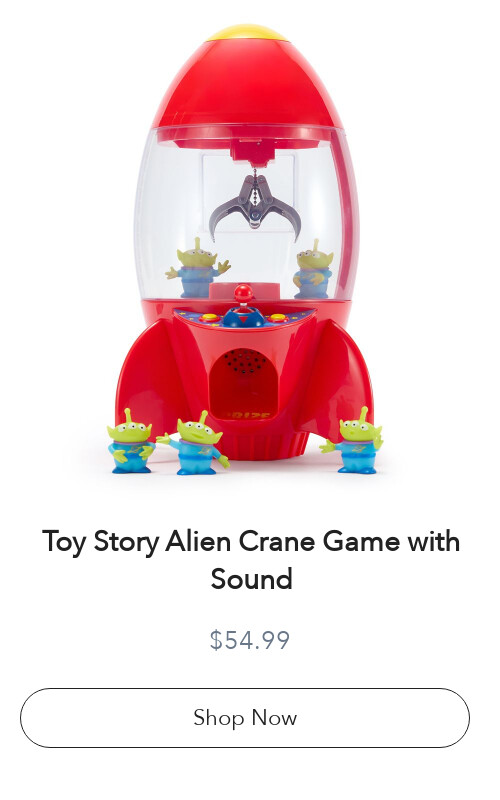
Task: Click the red joystick knob on the control panel
Action: [x=243, y=293]
